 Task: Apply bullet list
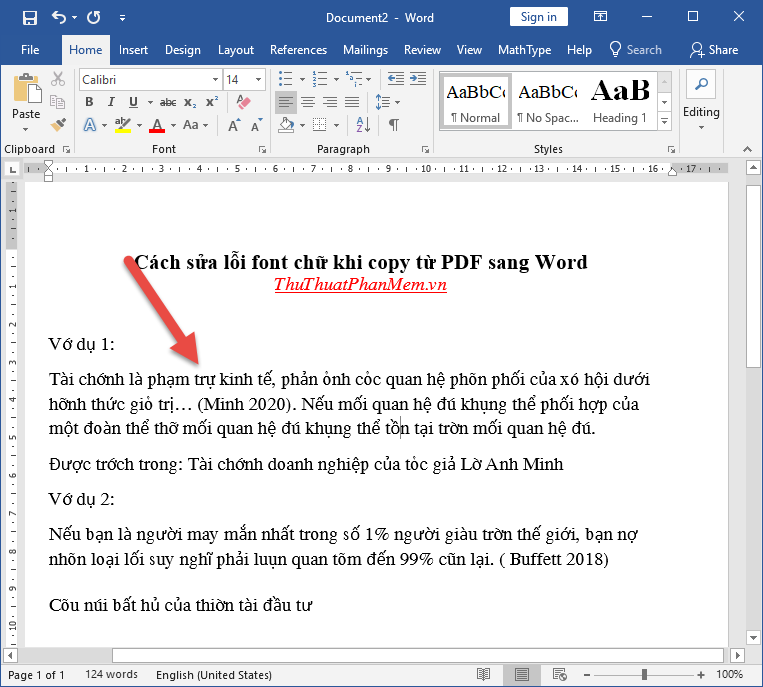click(286, 79)
